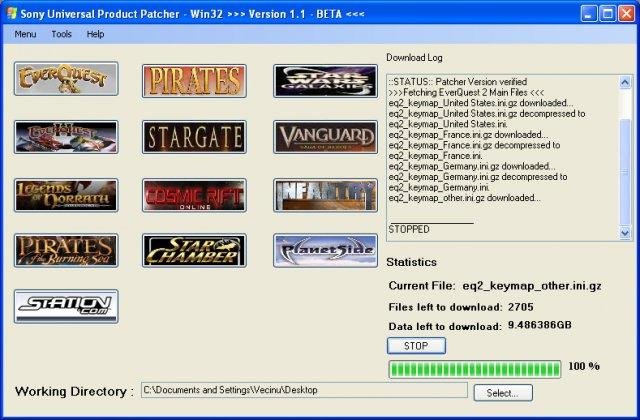The image size is (640, 420).
Task: Choose the Star Chamber game logo
Action: [x=194, y=251]
